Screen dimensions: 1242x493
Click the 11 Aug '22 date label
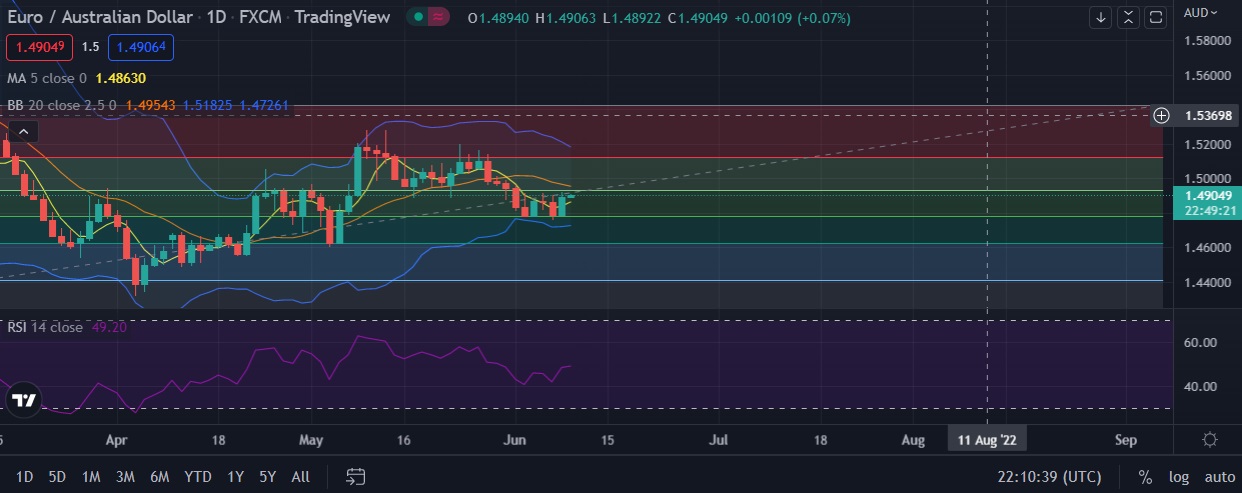tap(988, 439)
